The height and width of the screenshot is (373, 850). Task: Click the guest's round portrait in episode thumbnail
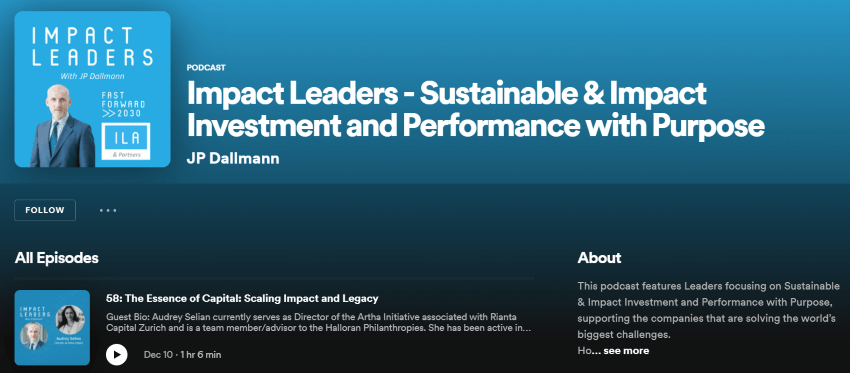[x=70, y=319]
